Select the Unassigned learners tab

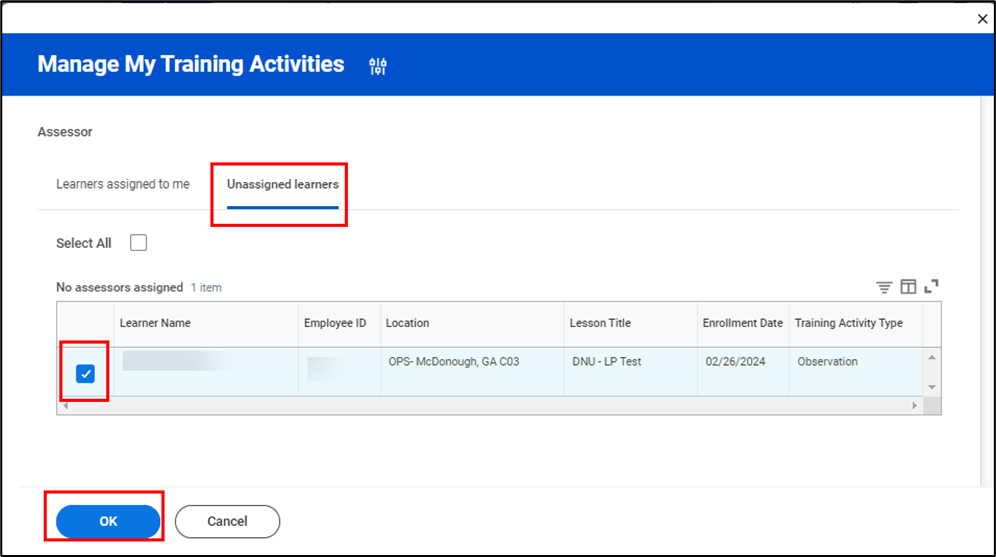pyautogui.click(x=282, y=185)
